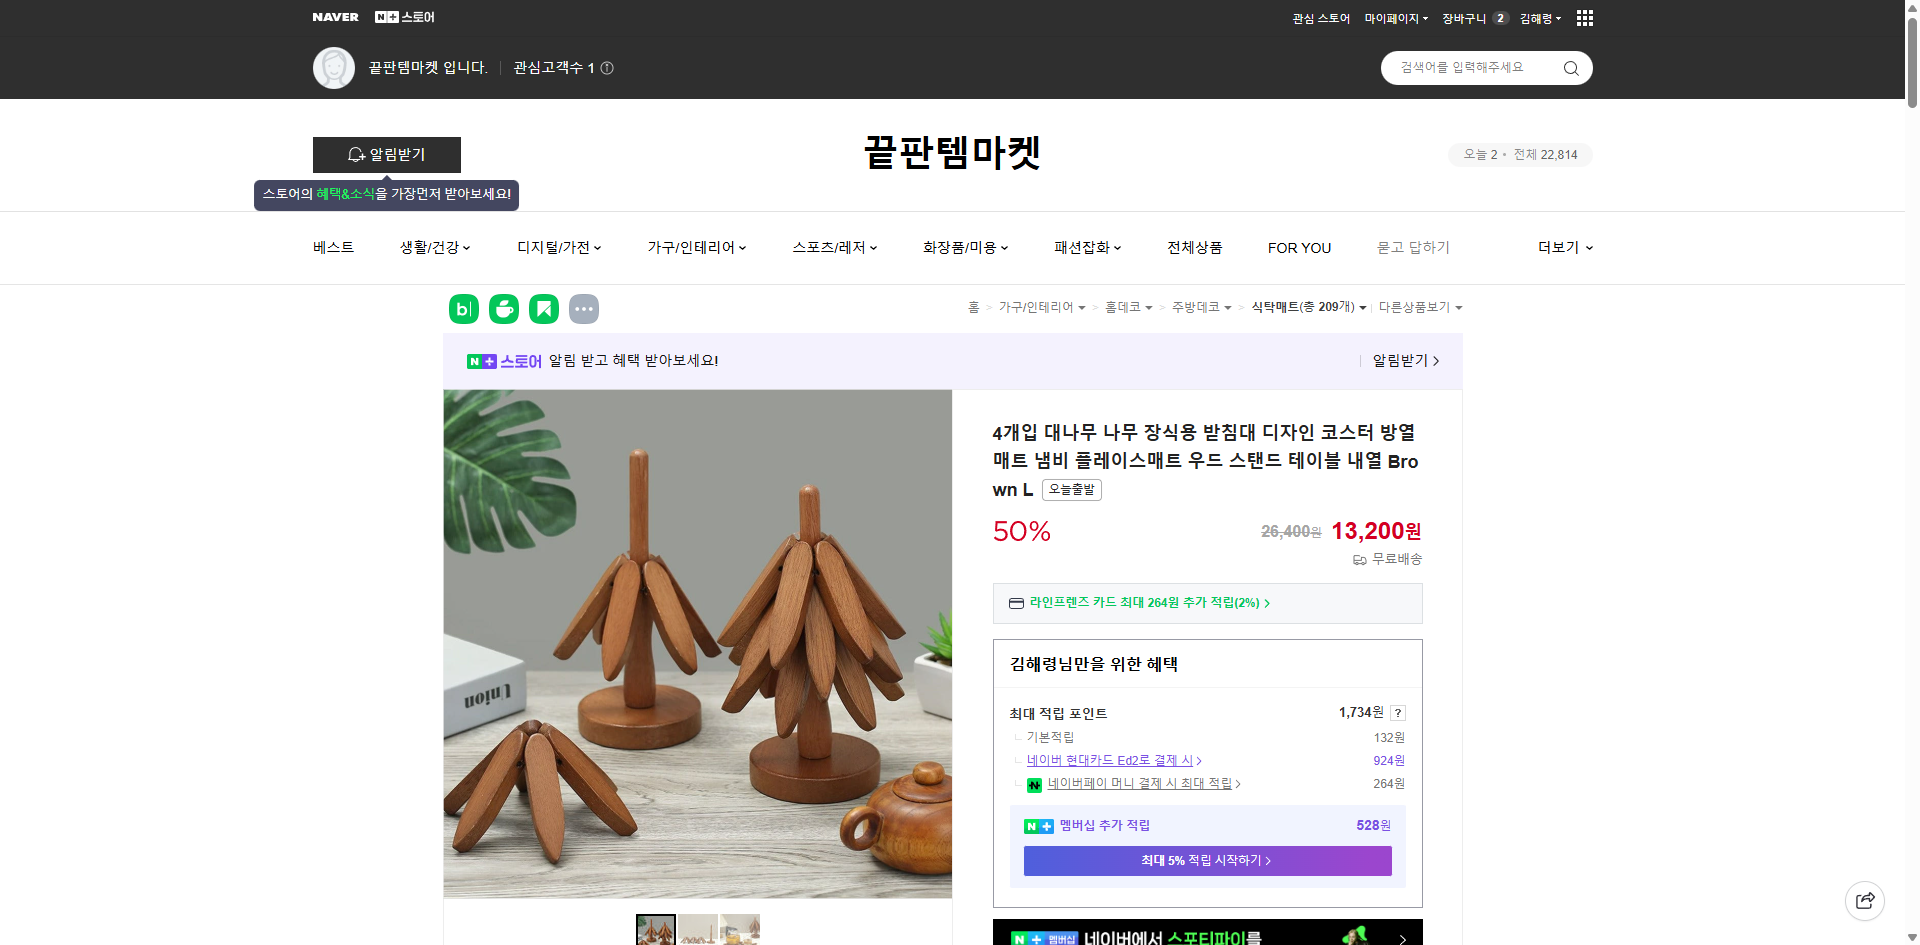The height and width of the screenshot is (945, 1920).
Task: Open the Naver apps grid icon top right
Action: tap(1584, 17)
